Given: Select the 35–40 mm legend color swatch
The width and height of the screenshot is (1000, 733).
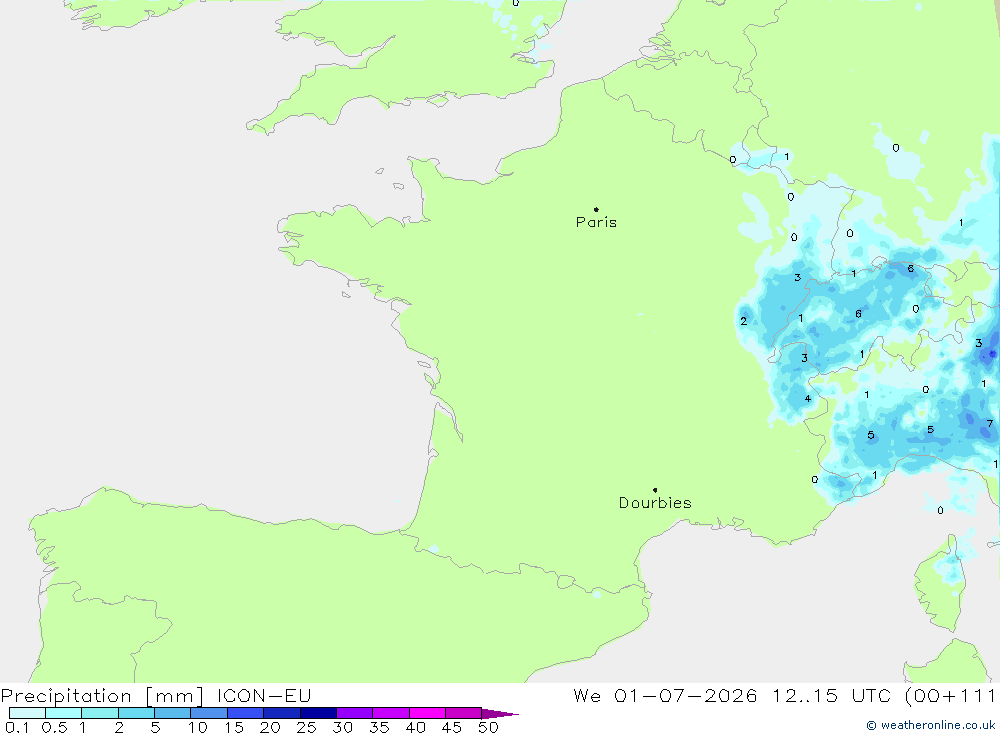Looking at the screenshot, I should point(391,713).
